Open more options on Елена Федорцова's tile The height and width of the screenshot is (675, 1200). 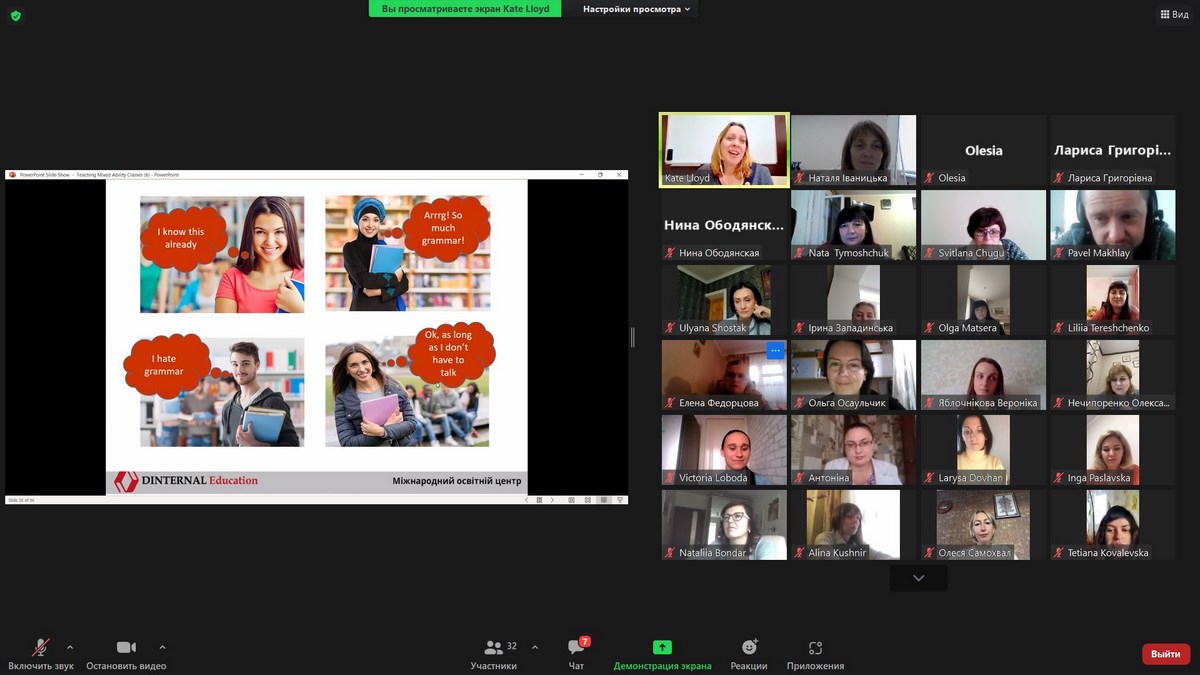coord(775,351)
